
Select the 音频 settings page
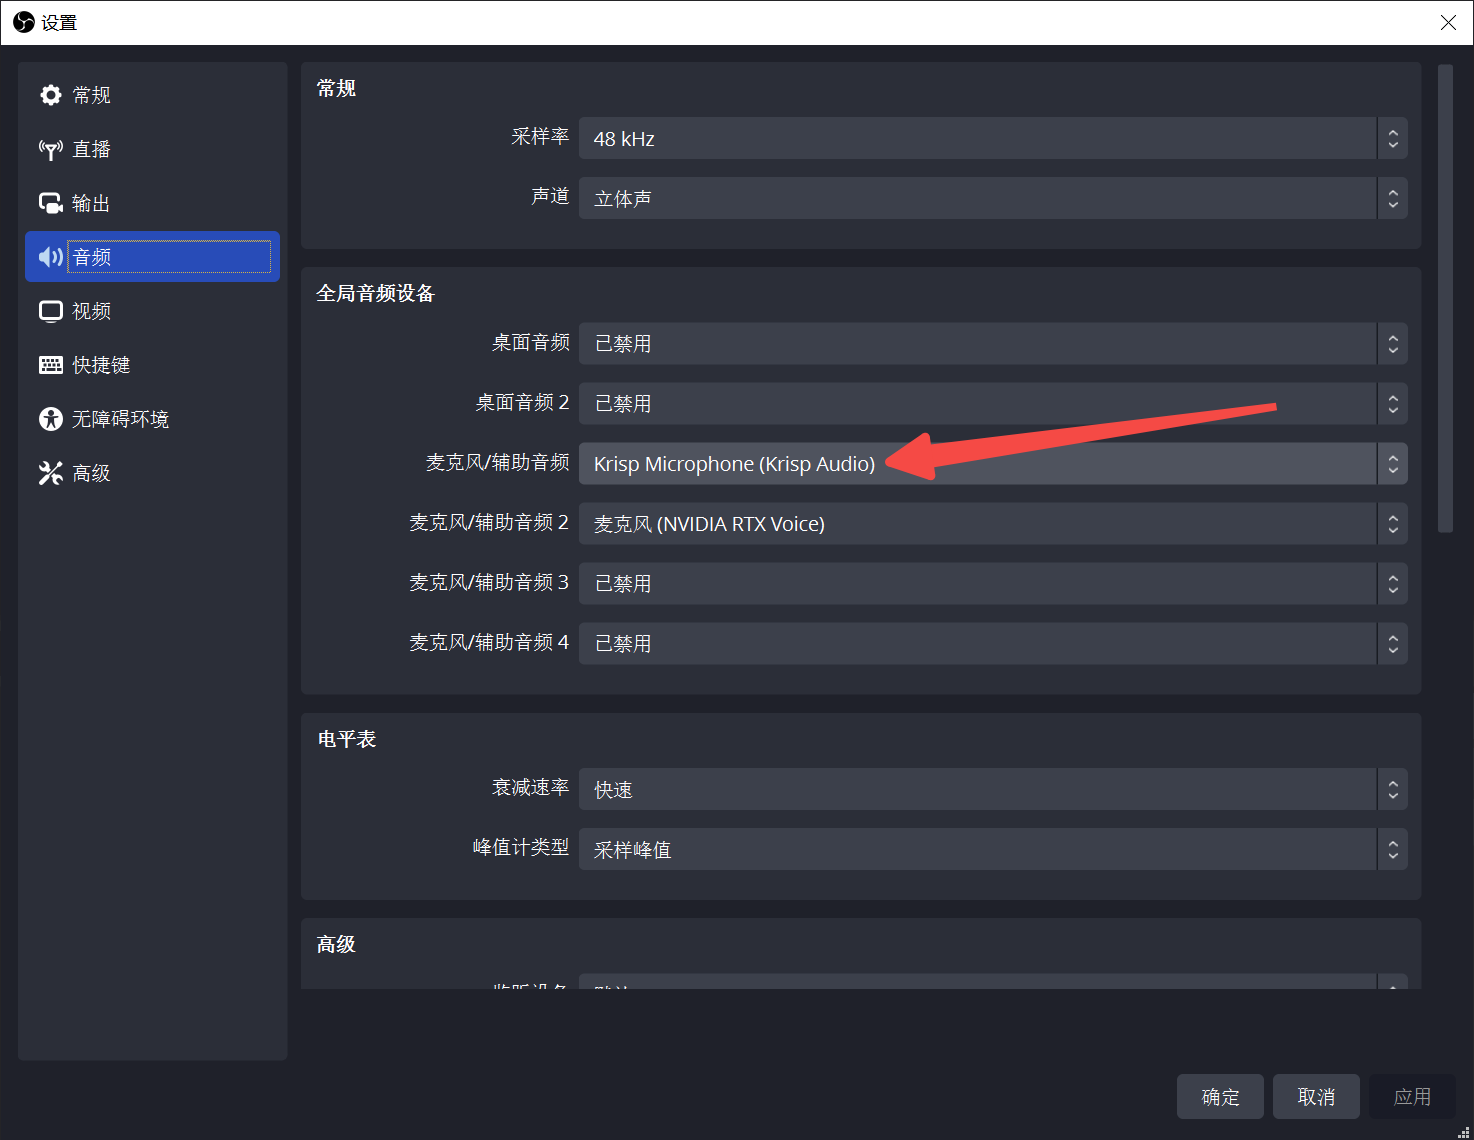pos(152,257)
